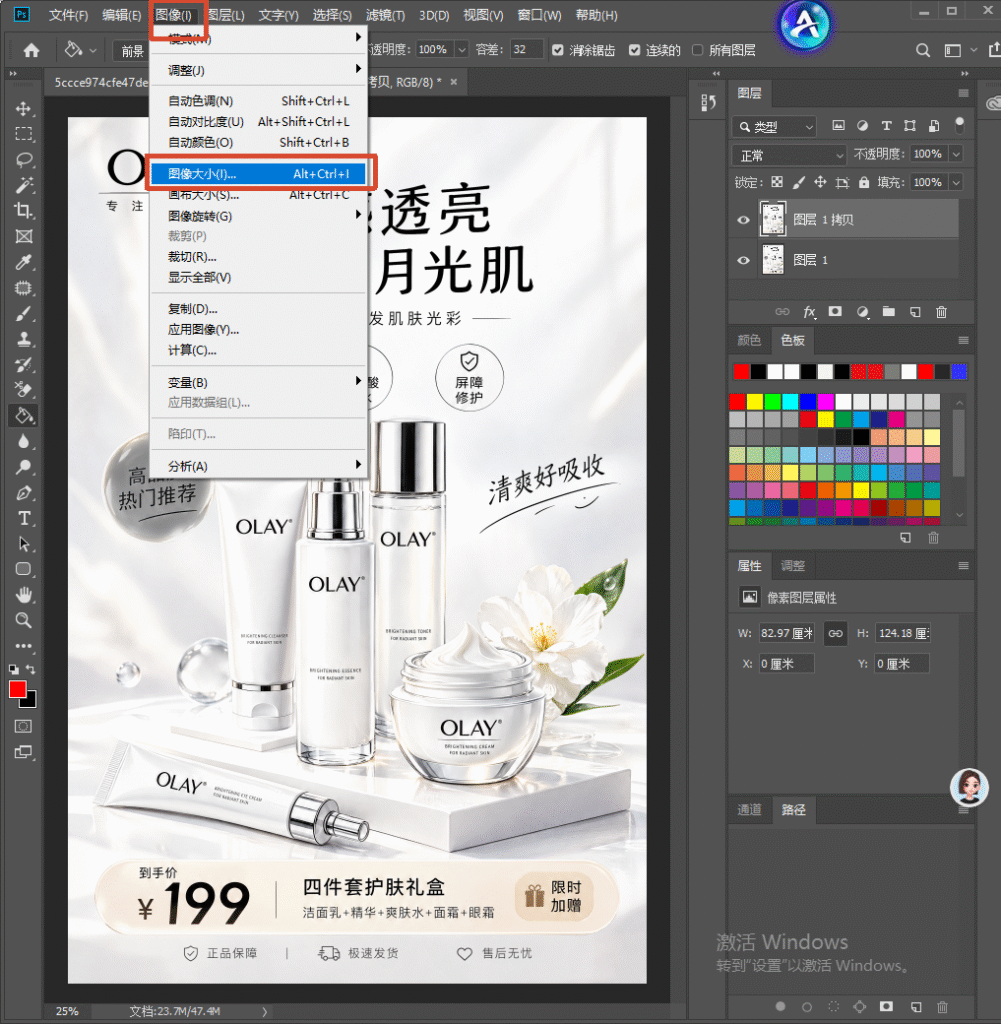Viewport: 1001px width, 1024px height.
Task: Select the Crop tool
Action: [24, 211]
